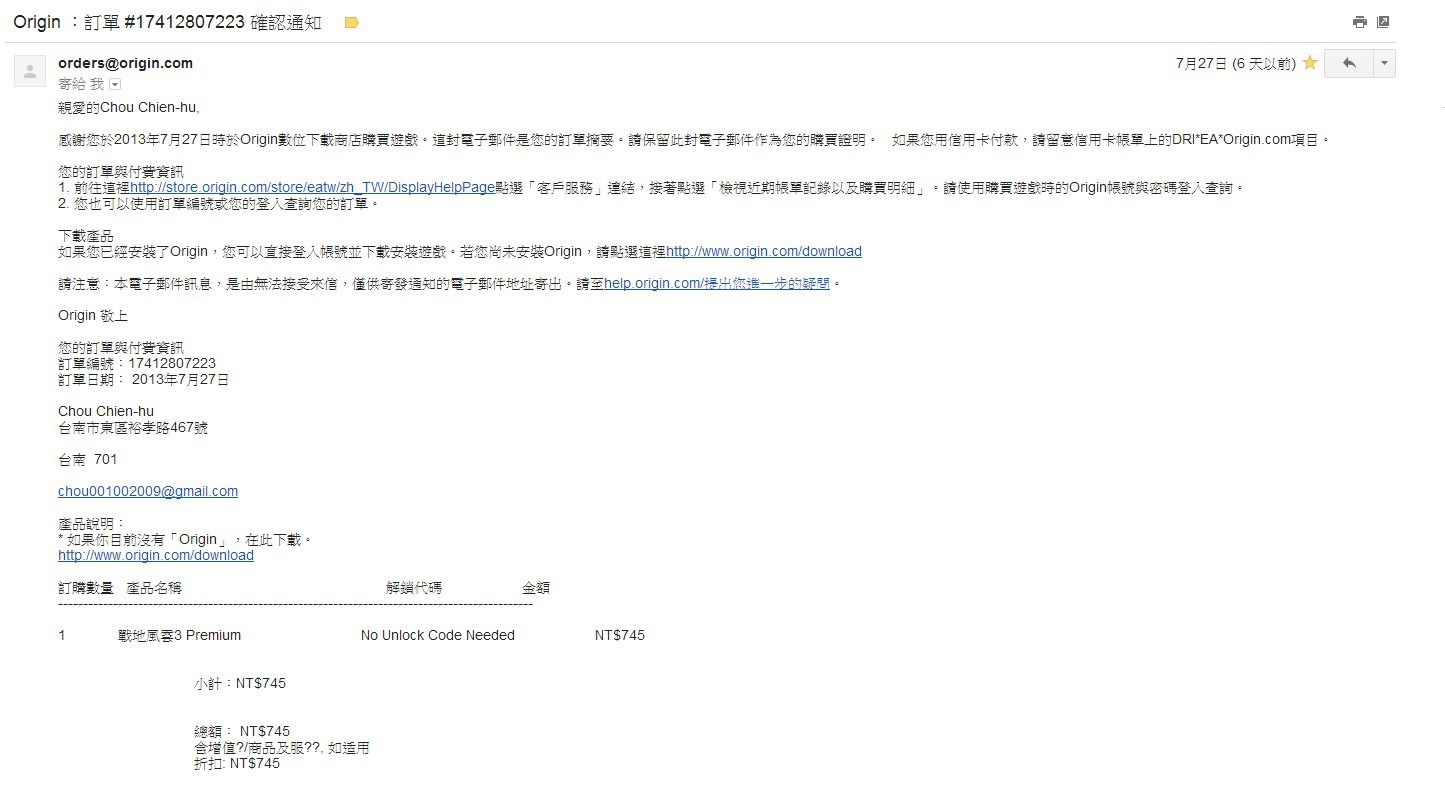Click the date 7月27日 (6 天以前)
1445x797 pixels.
pyautogui.click(x=1235, y=63)
